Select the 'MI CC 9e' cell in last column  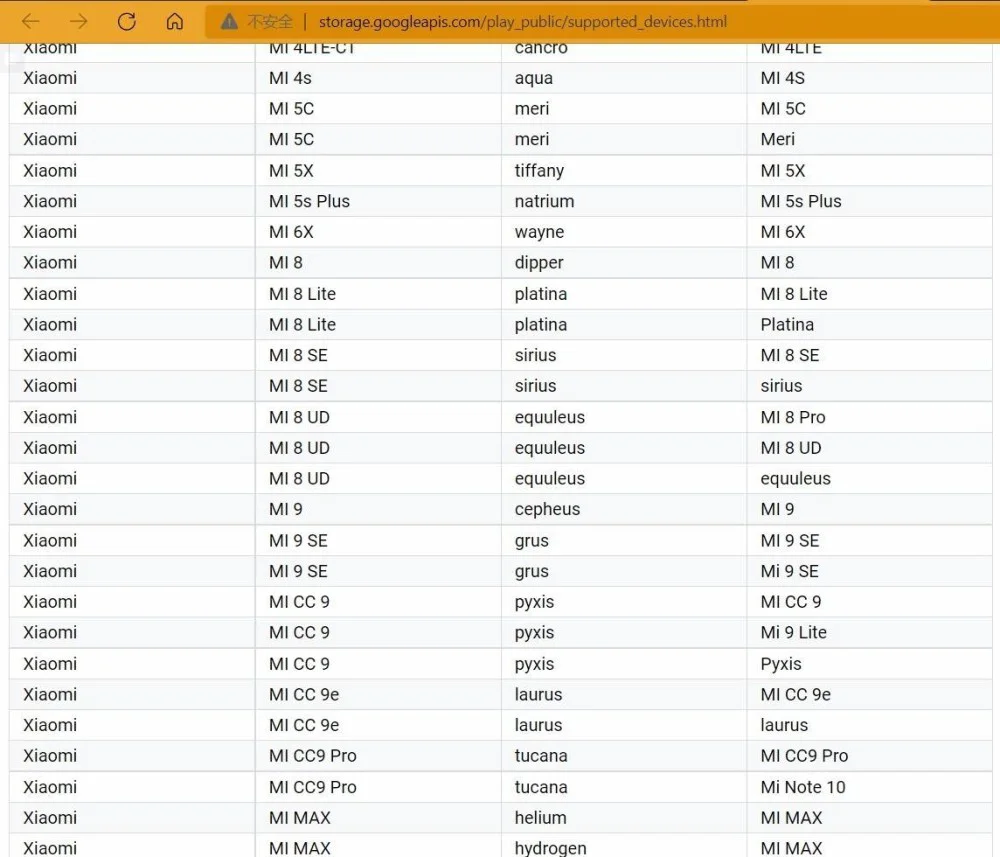tap(869, 694)
